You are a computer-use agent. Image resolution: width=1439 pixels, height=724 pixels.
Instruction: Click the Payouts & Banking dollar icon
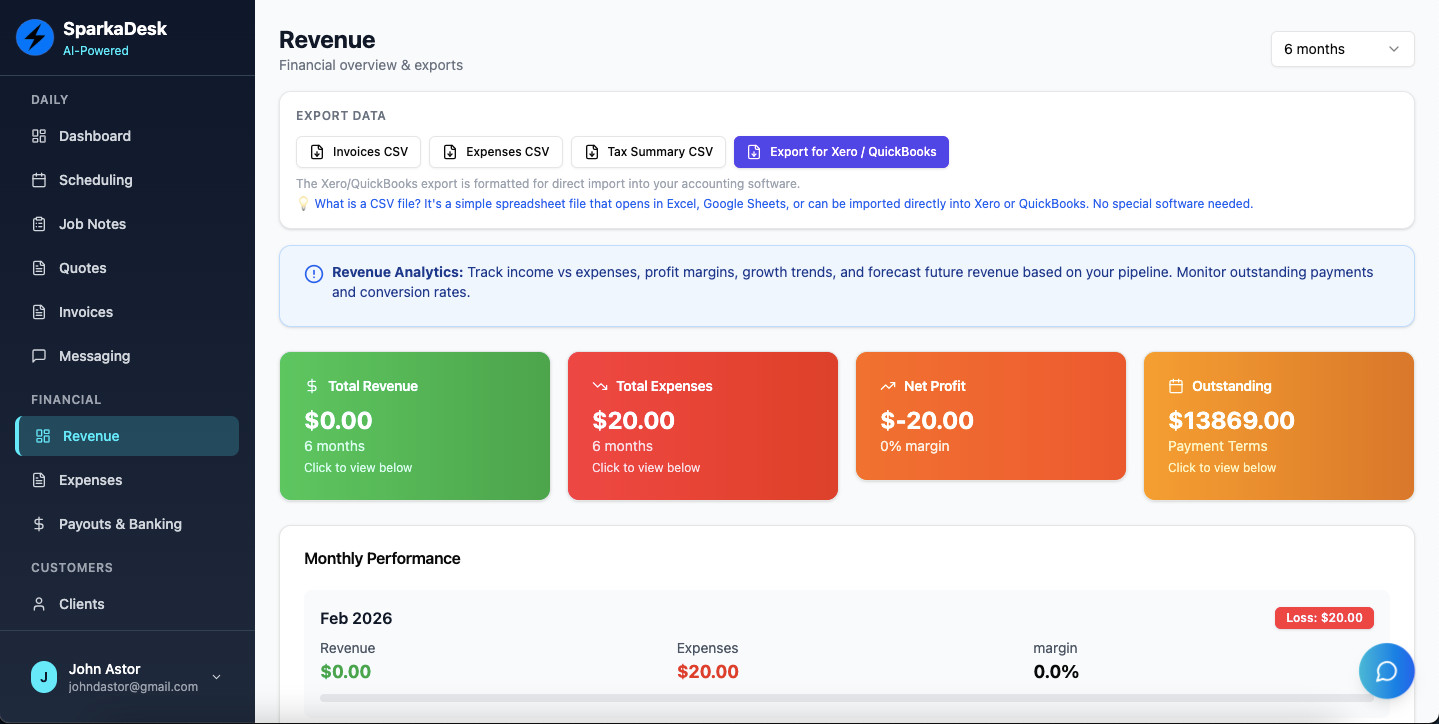[x=39, y=524]
